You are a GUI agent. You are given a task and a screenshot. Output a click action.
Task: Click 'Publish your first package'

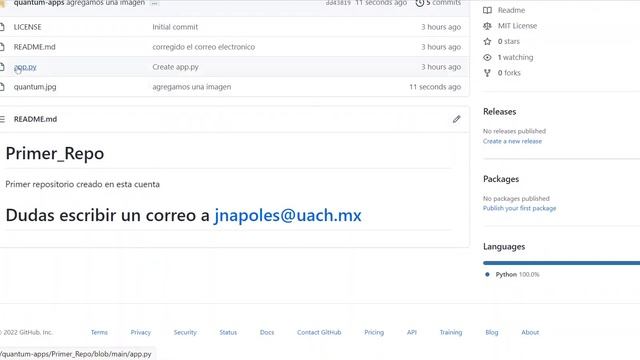519,208
